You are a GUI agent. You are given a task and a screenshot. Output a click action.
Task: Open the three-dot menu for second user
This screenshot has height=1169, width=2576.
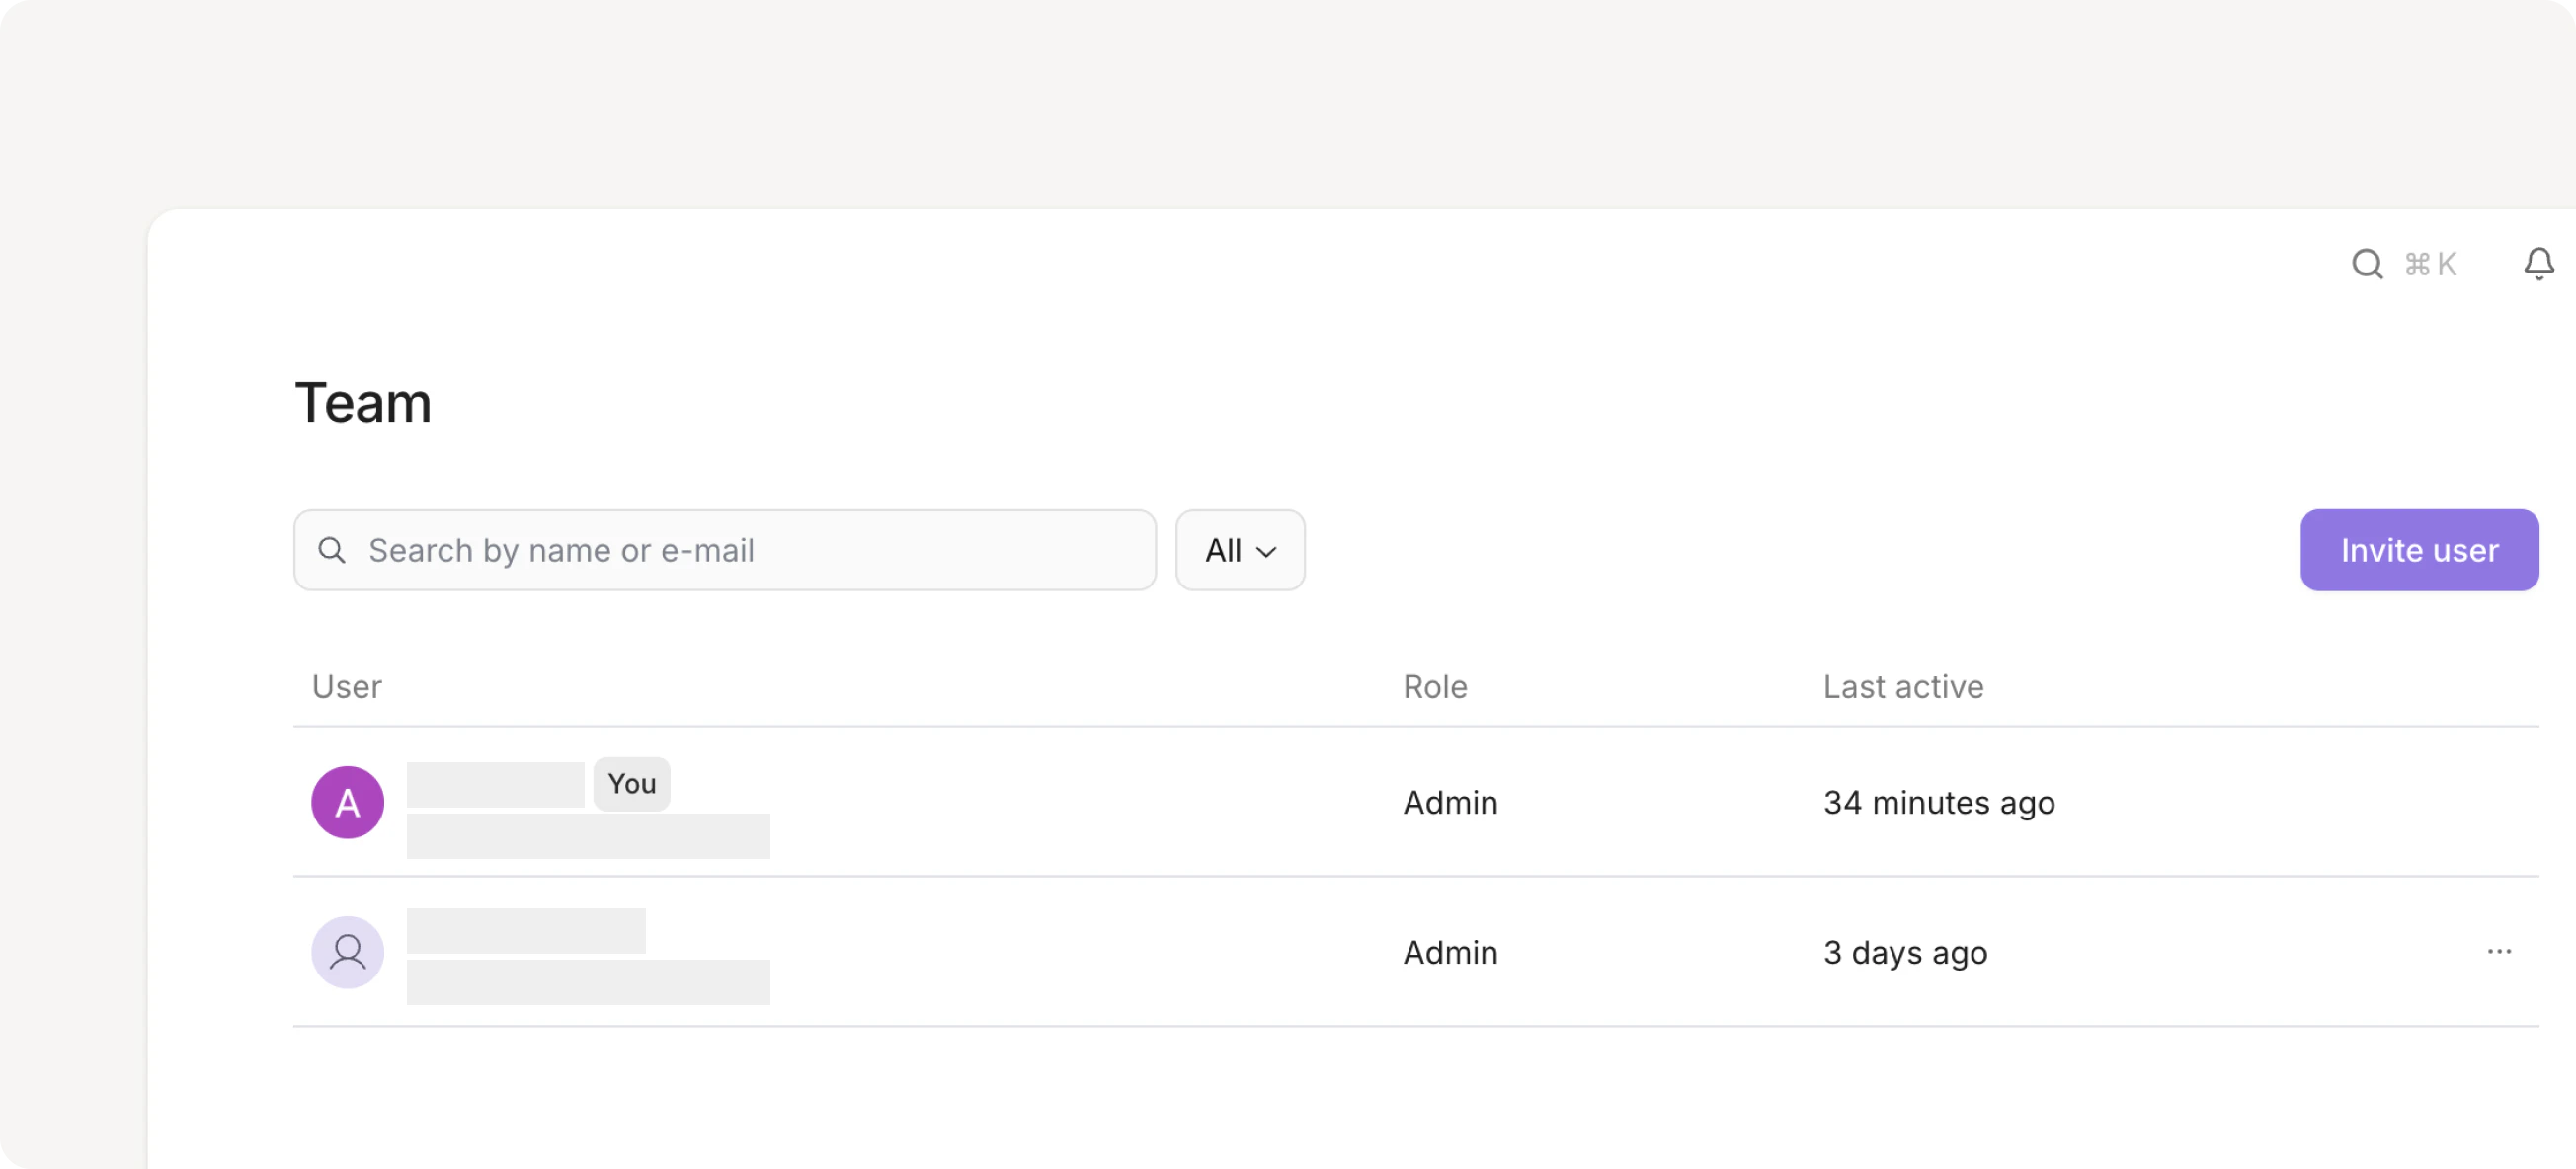(x=2498, y=951)
